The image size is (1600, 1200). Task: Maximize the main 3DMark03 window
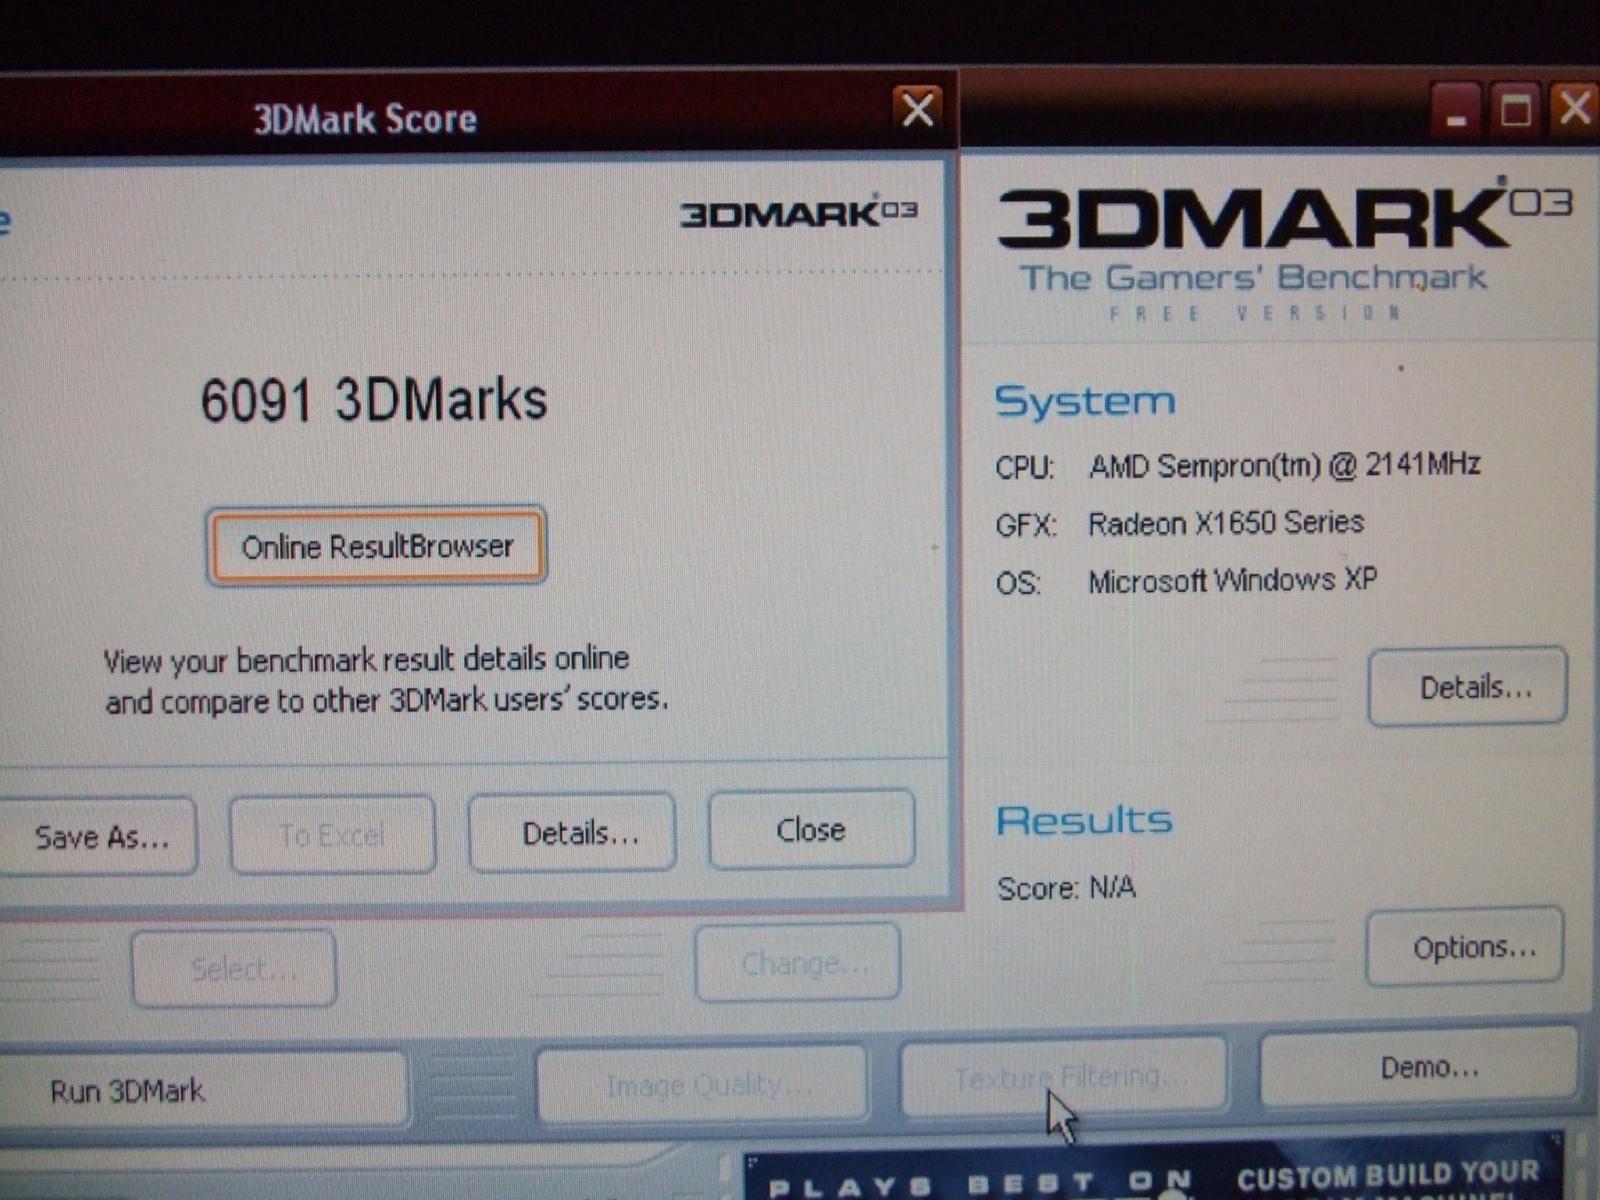(x=1515, y=109)
